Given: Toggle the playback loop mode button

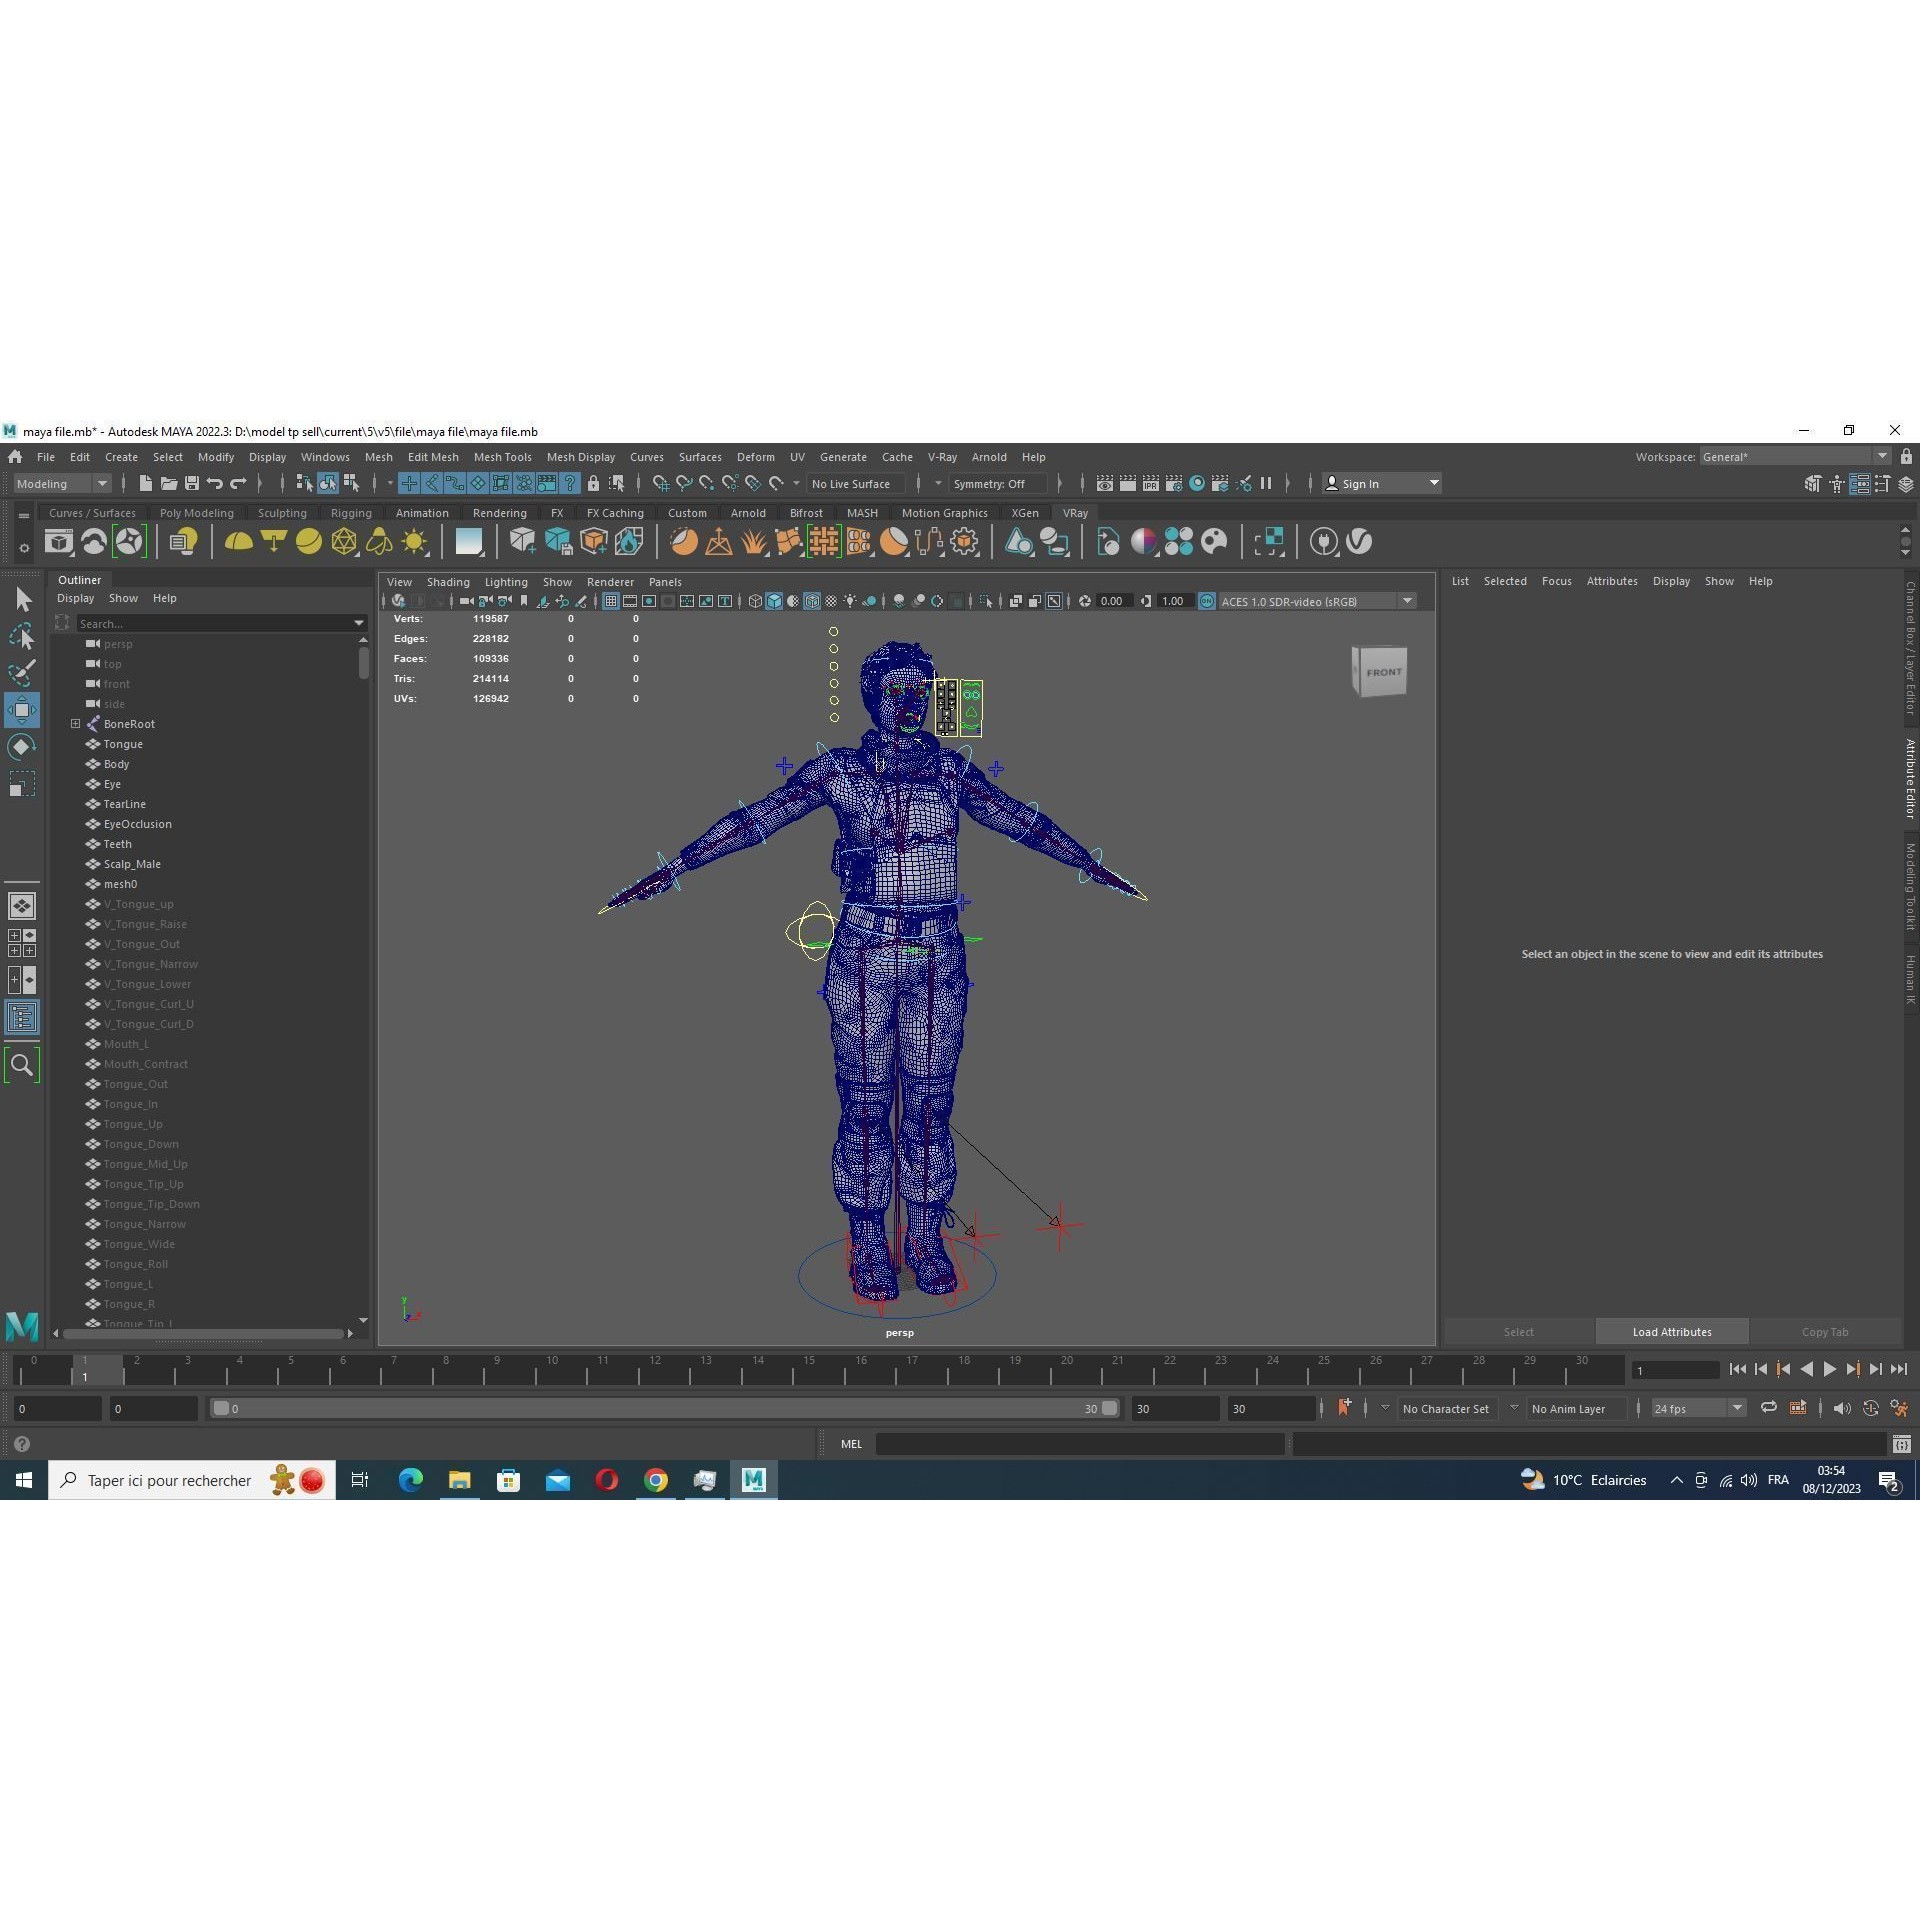Looking at the screenshot, I should (1768, 1408).
